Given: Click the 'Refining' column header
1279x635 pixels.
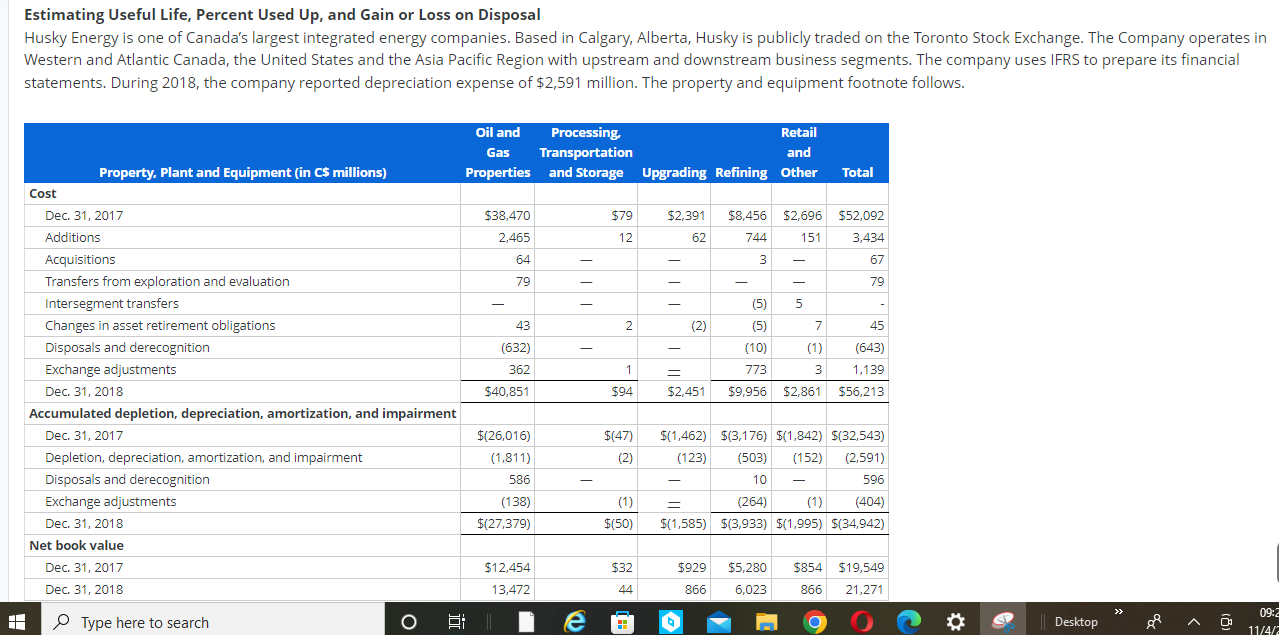Looking at the screenshot, I should 742,172.
